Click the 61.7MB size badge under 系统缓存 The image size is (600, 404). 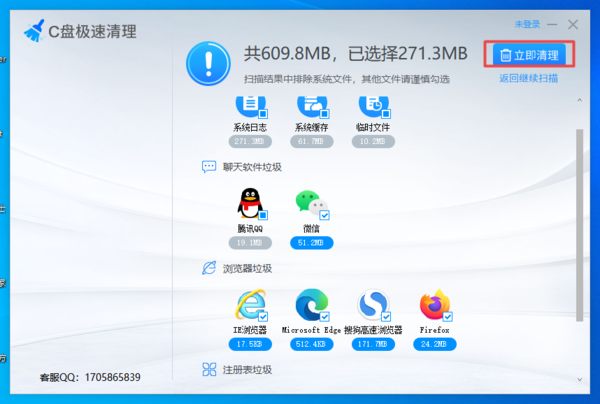(312, 141)
